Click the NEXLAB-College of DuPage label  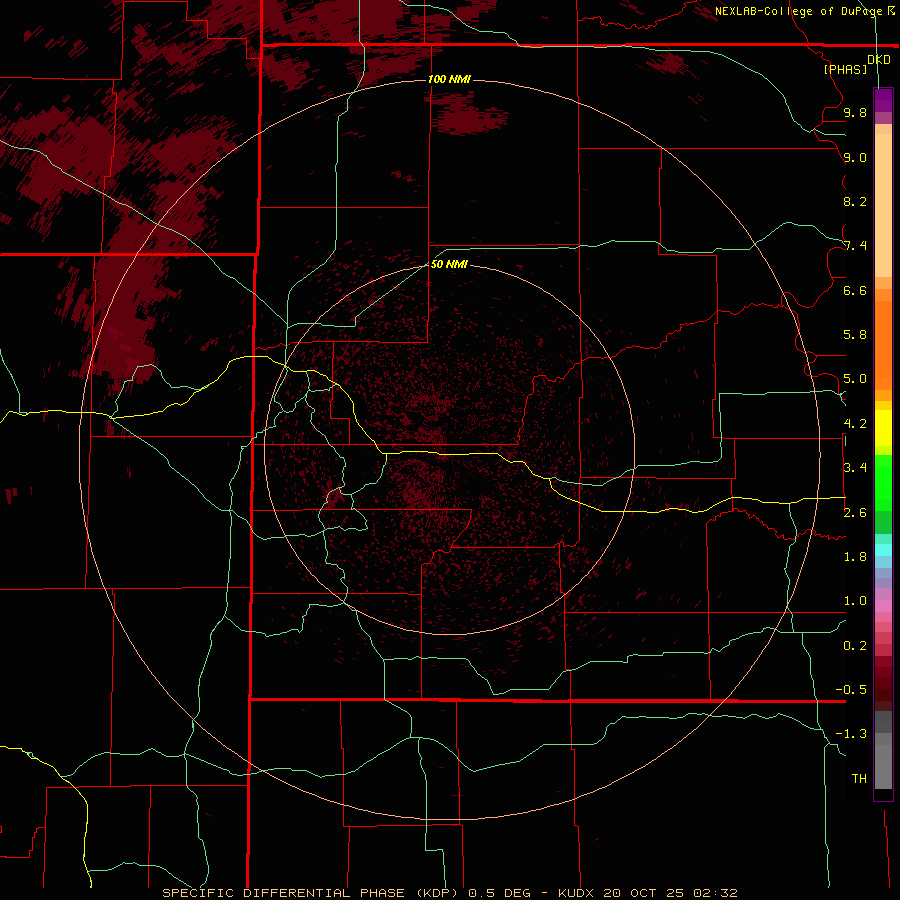800,11
